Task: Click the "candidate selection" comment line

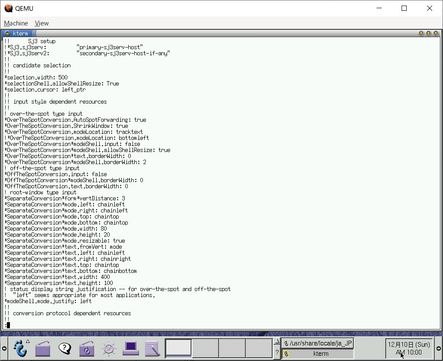Action: point(38,65)
